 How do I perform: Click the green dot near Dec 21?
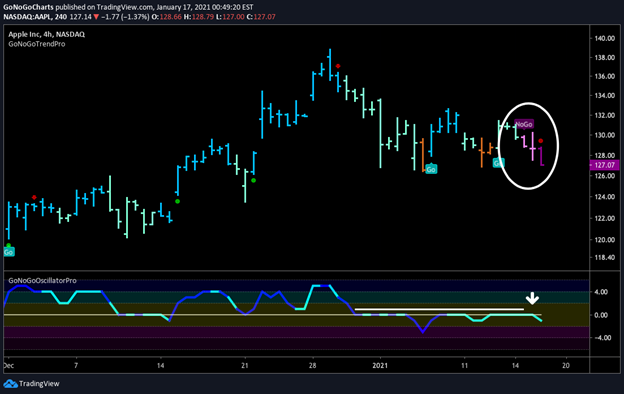click(x=254, y=181)
